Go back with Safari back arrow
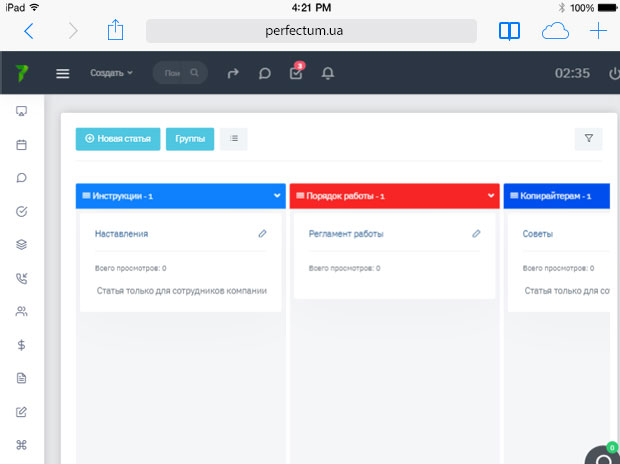 pyautogui.click(x=28, y=31)
